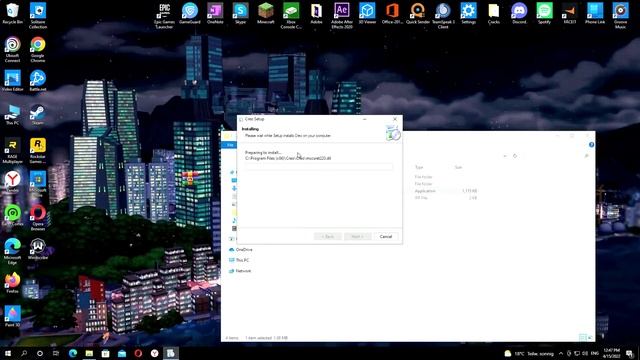Click the File tab in File Explorer

click(230, 145)
